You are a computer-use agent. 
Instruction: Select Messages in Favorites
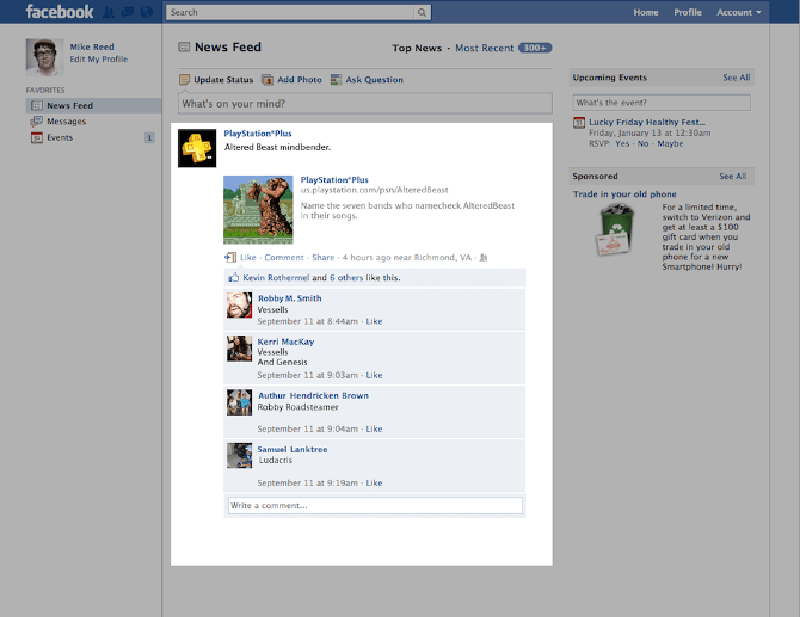click(66, 121)
